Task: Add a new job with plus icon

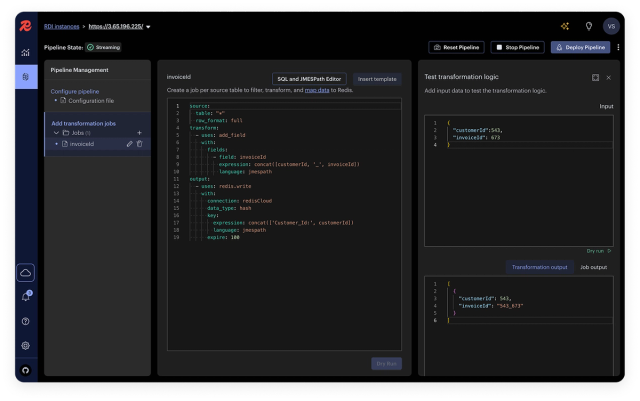Action: (140, 133)
